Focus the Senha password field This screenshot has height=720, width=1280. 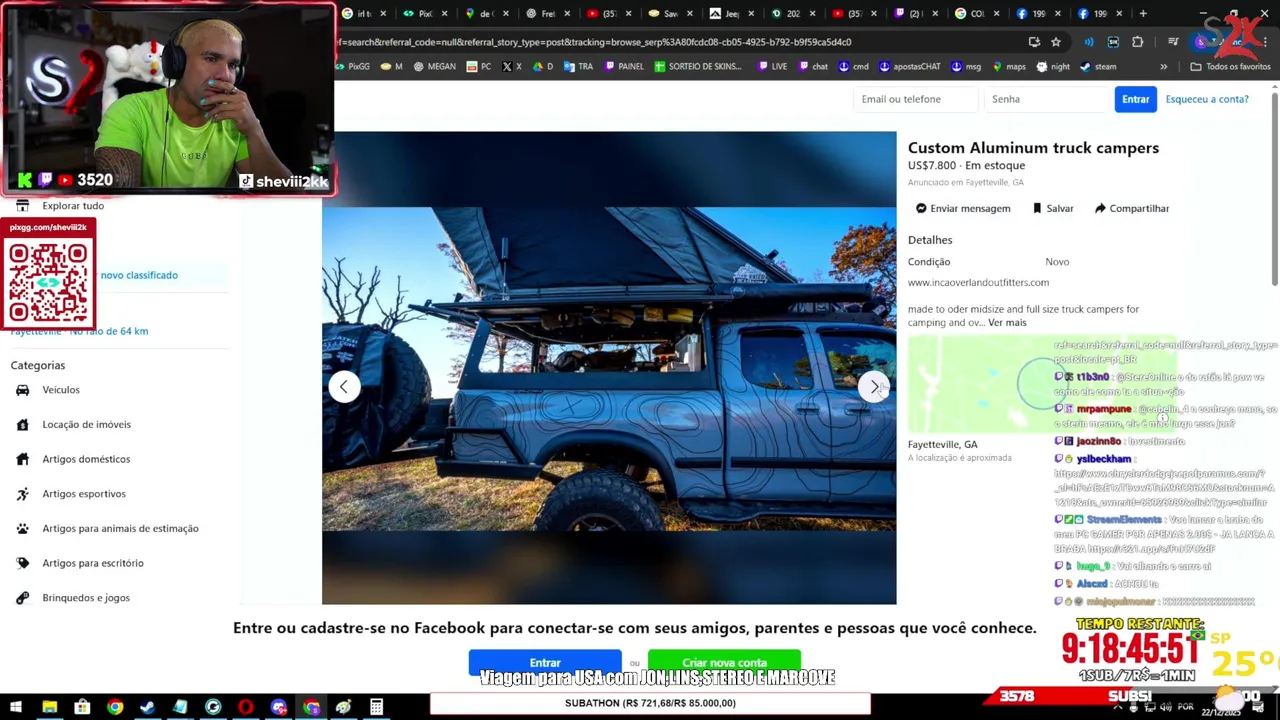point(1047,99)
